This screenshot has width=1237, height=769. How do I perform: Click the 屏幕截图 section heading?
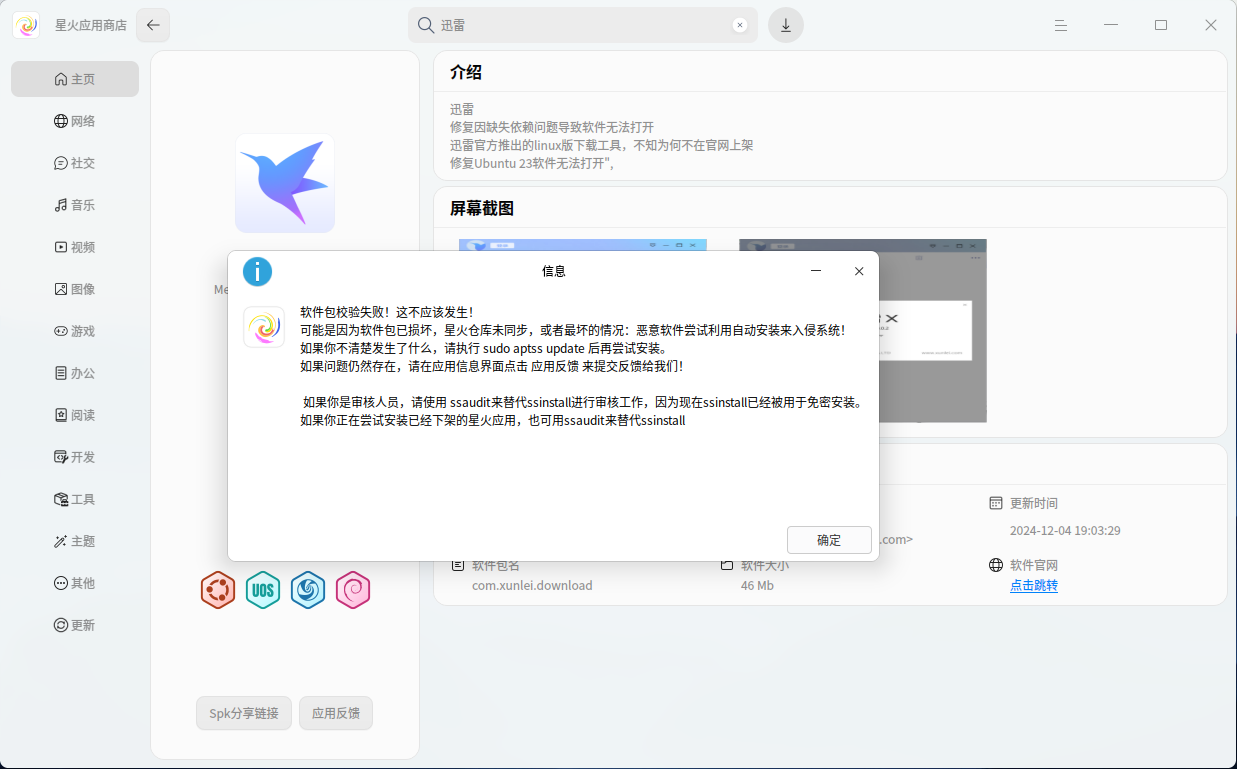pos(482,208)
